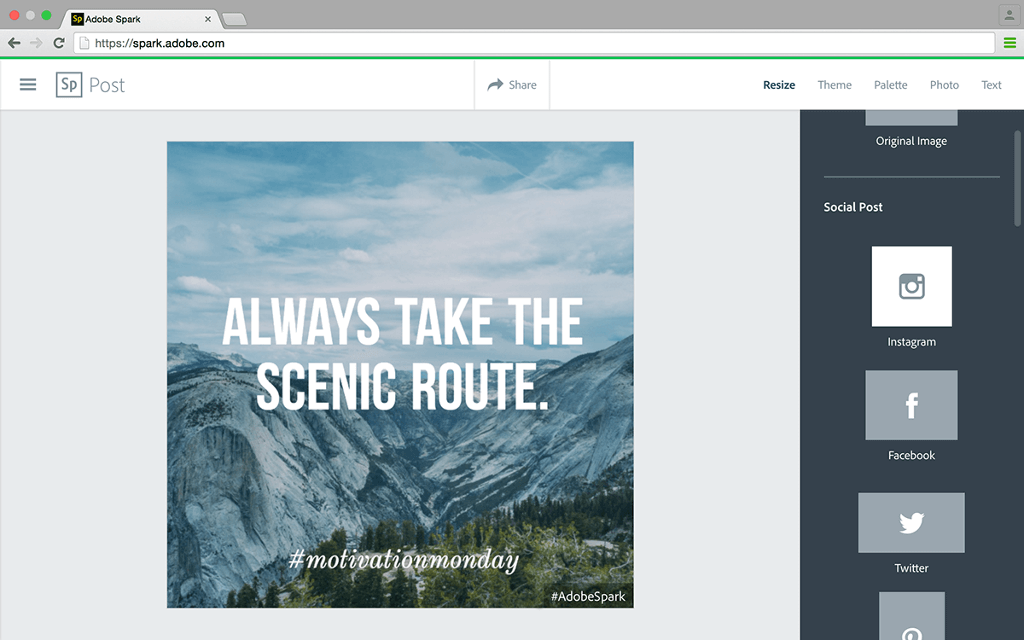Open the hamburger menu in Spark header
The image size is (1024, 640).
point(28,85)
